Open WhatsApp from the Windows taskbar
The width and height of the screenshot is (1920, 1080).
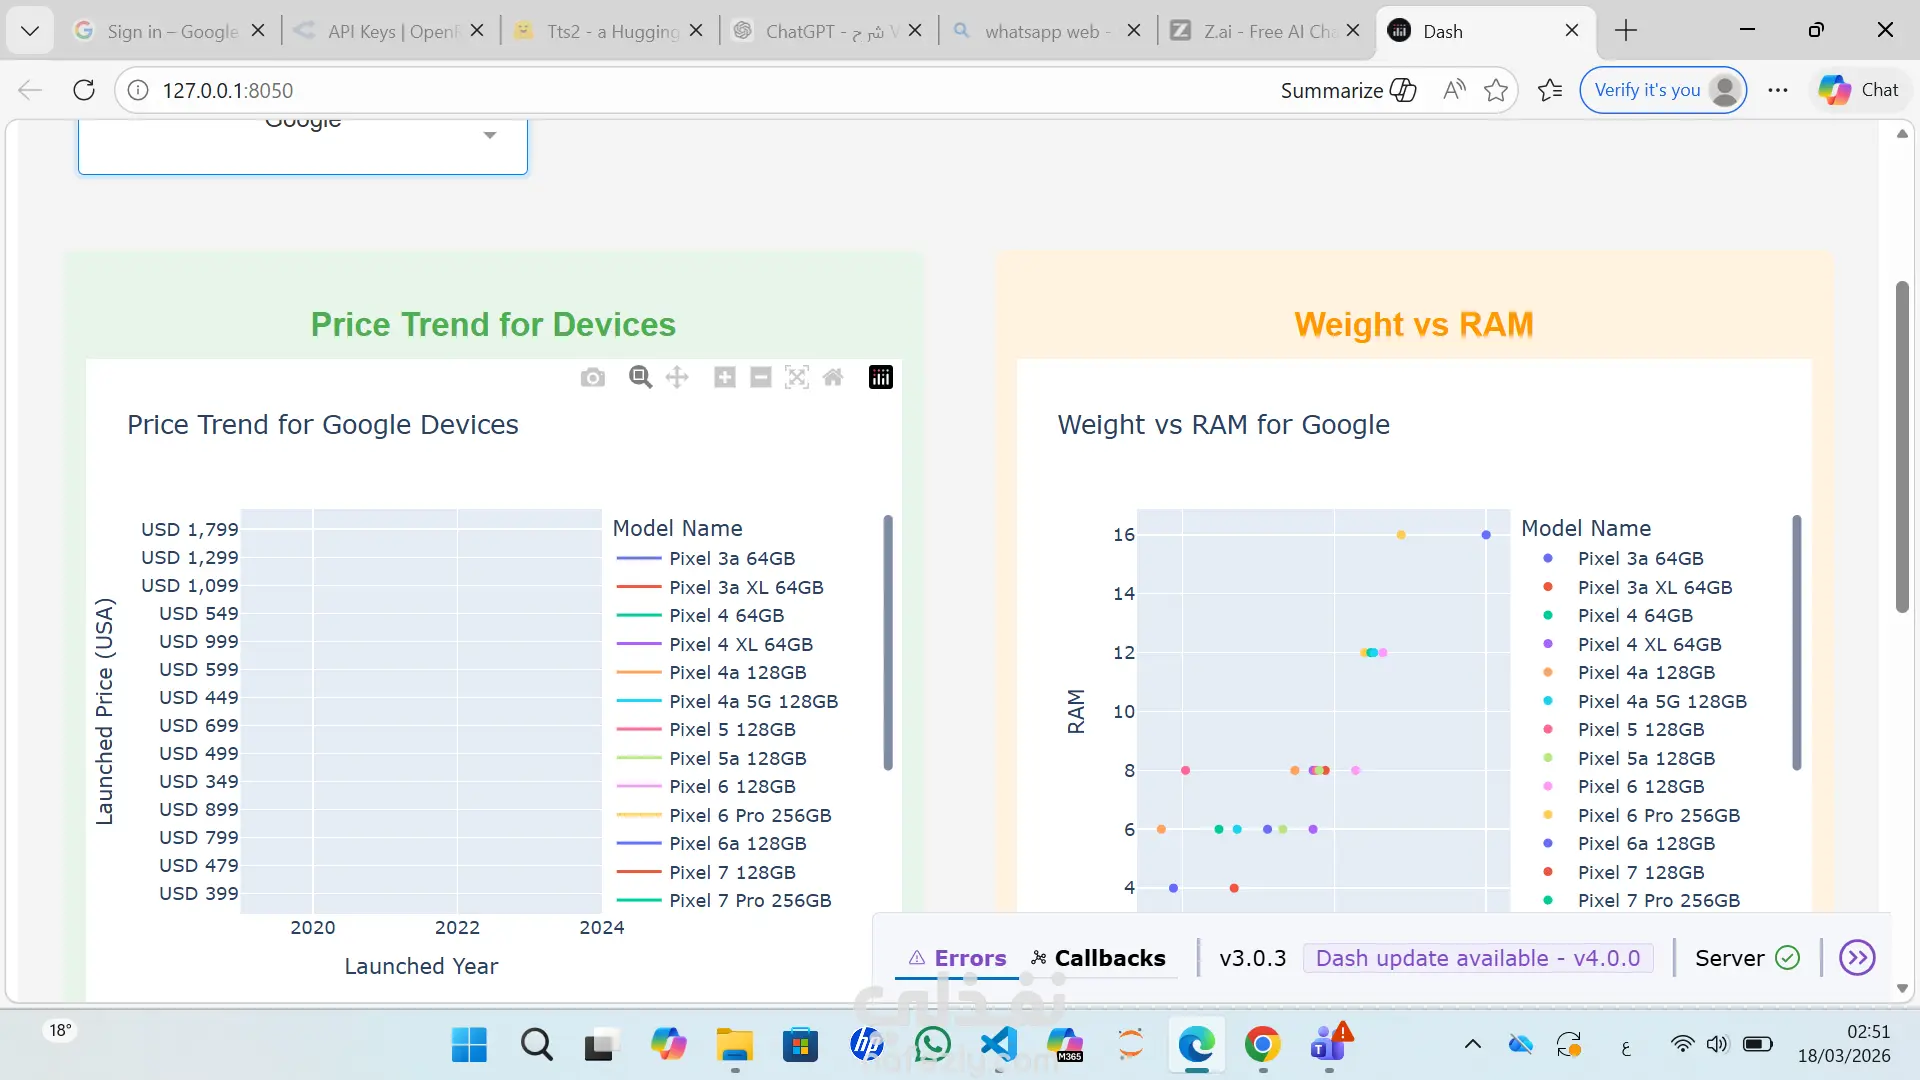933,1045
